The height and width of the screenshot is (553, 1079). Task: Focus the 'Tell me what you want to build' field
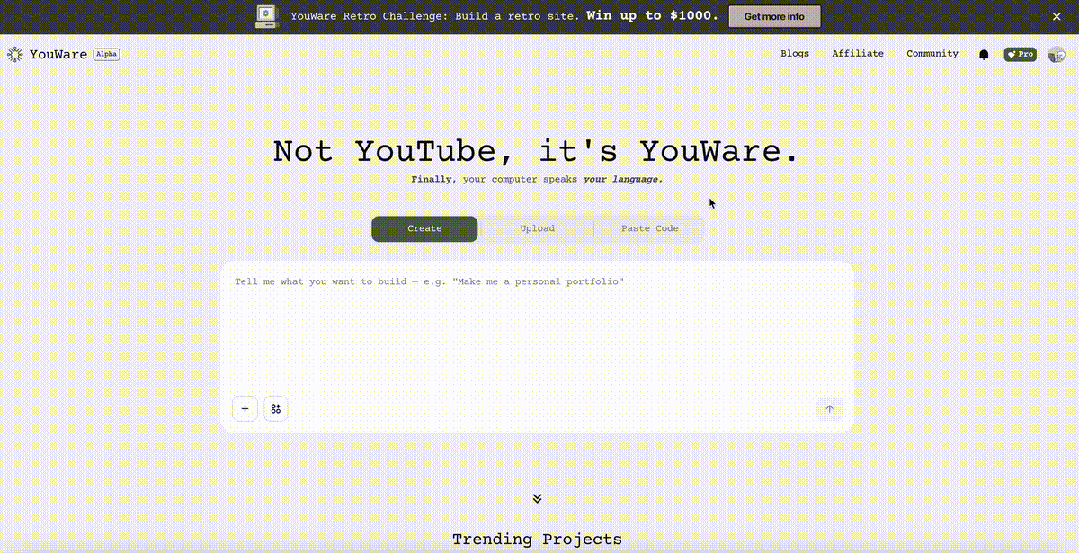coord(536,330)
